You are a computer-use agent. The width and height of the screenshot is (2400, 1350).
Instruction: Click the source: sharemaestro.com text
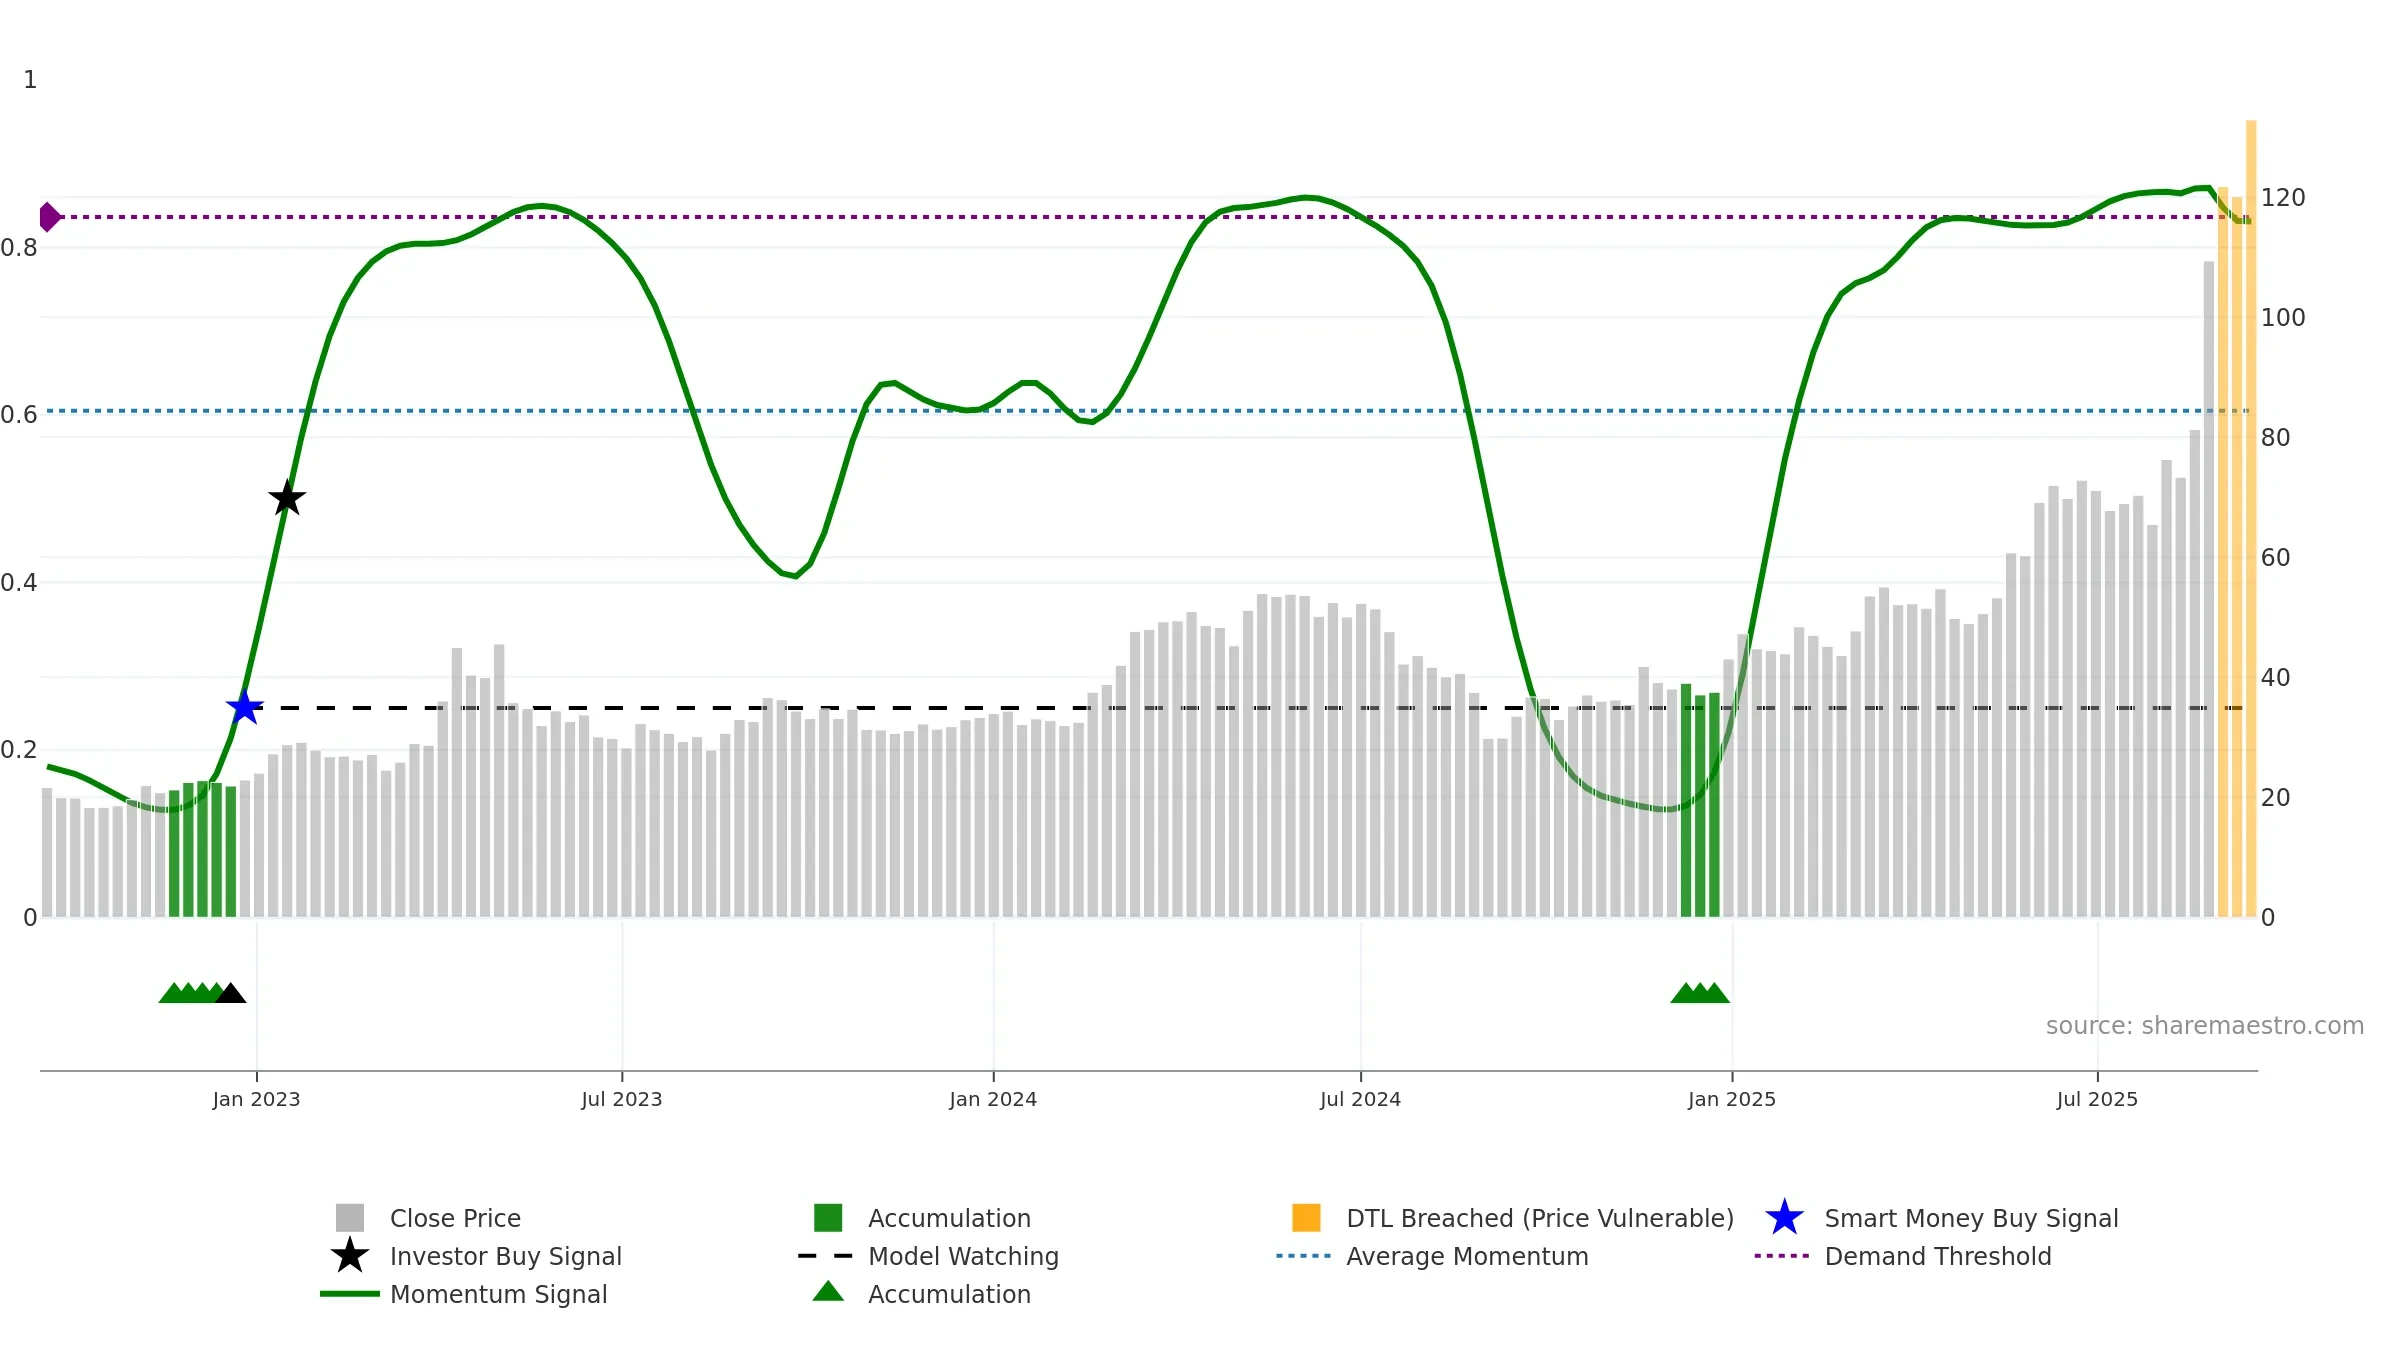2204,1026
